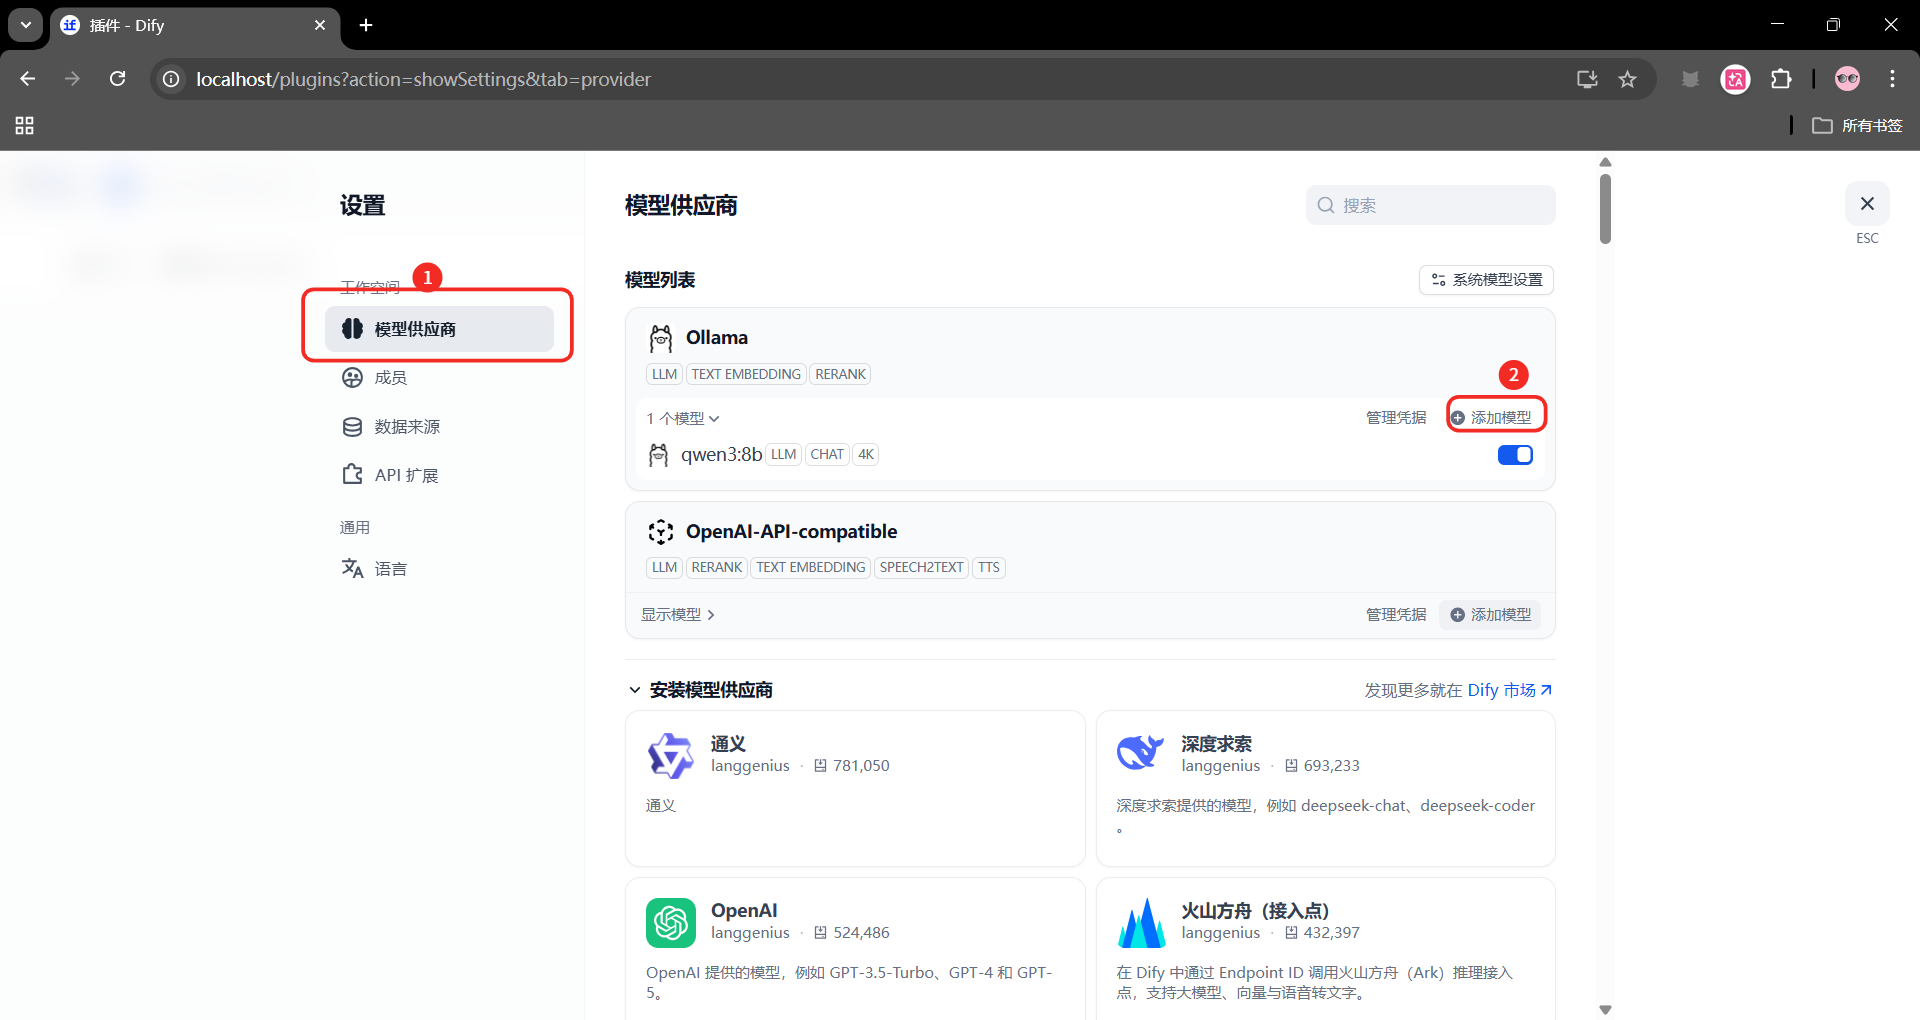Image resolution: width=1920 pixels, height=1020 pixels.
Task: Click the API 扩展 puzzle icon in sidebar
Action: tap(352, 474)
